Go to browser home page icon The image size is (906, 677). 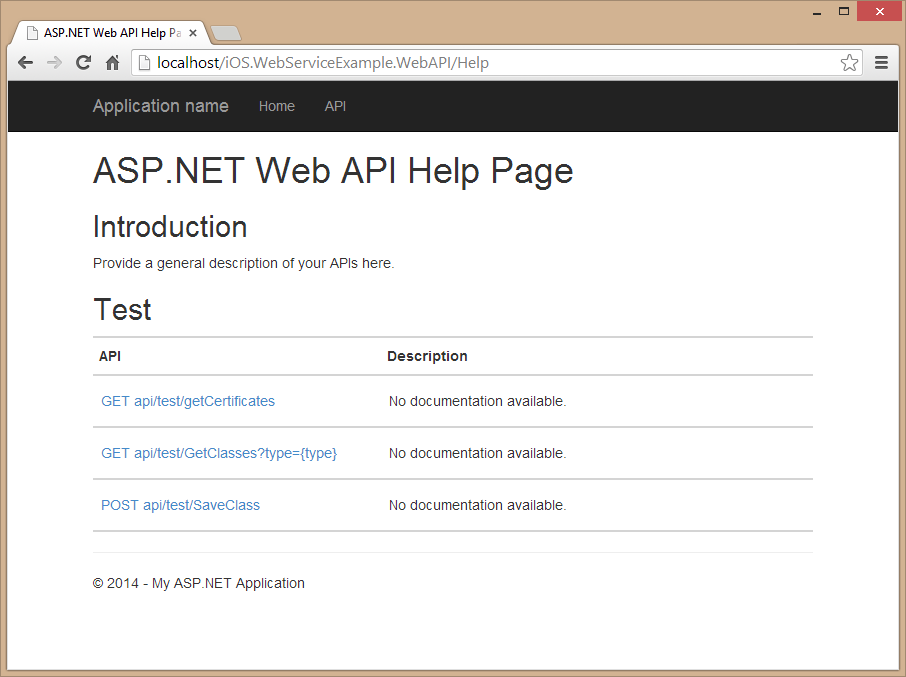(113, 62)
